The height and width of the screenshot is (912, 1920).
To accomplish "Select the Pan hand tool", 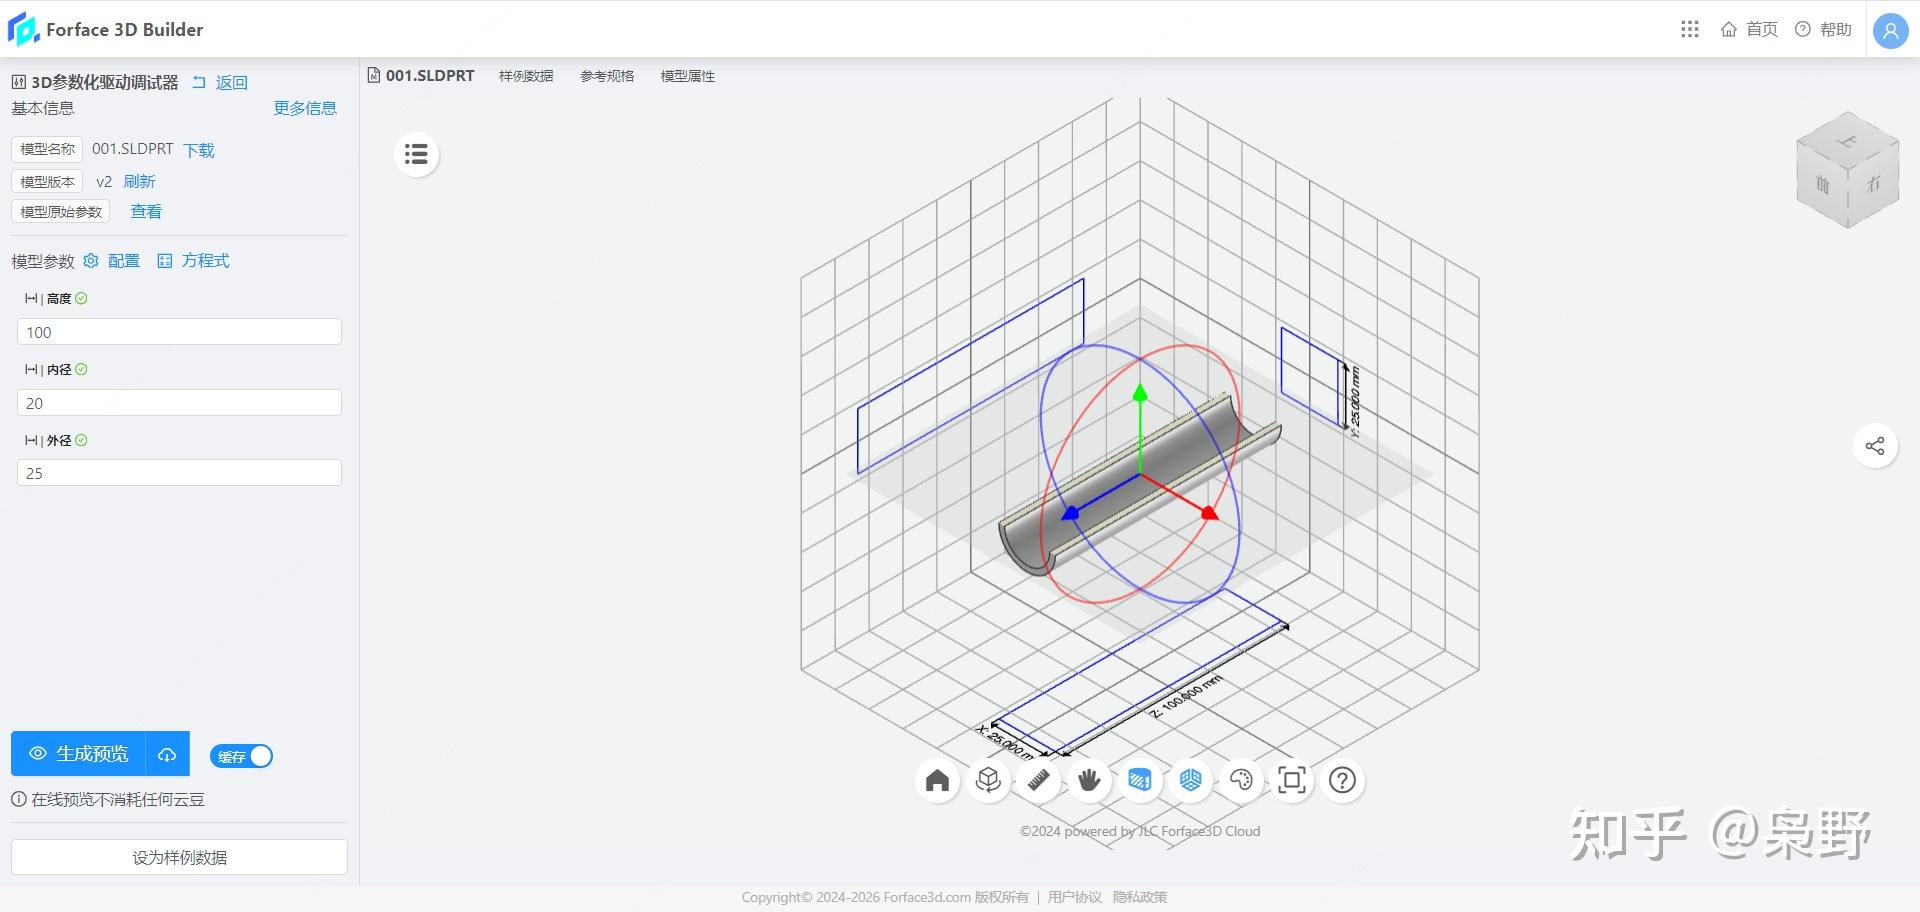I will pyautogui.click(x=1089, y=781).
